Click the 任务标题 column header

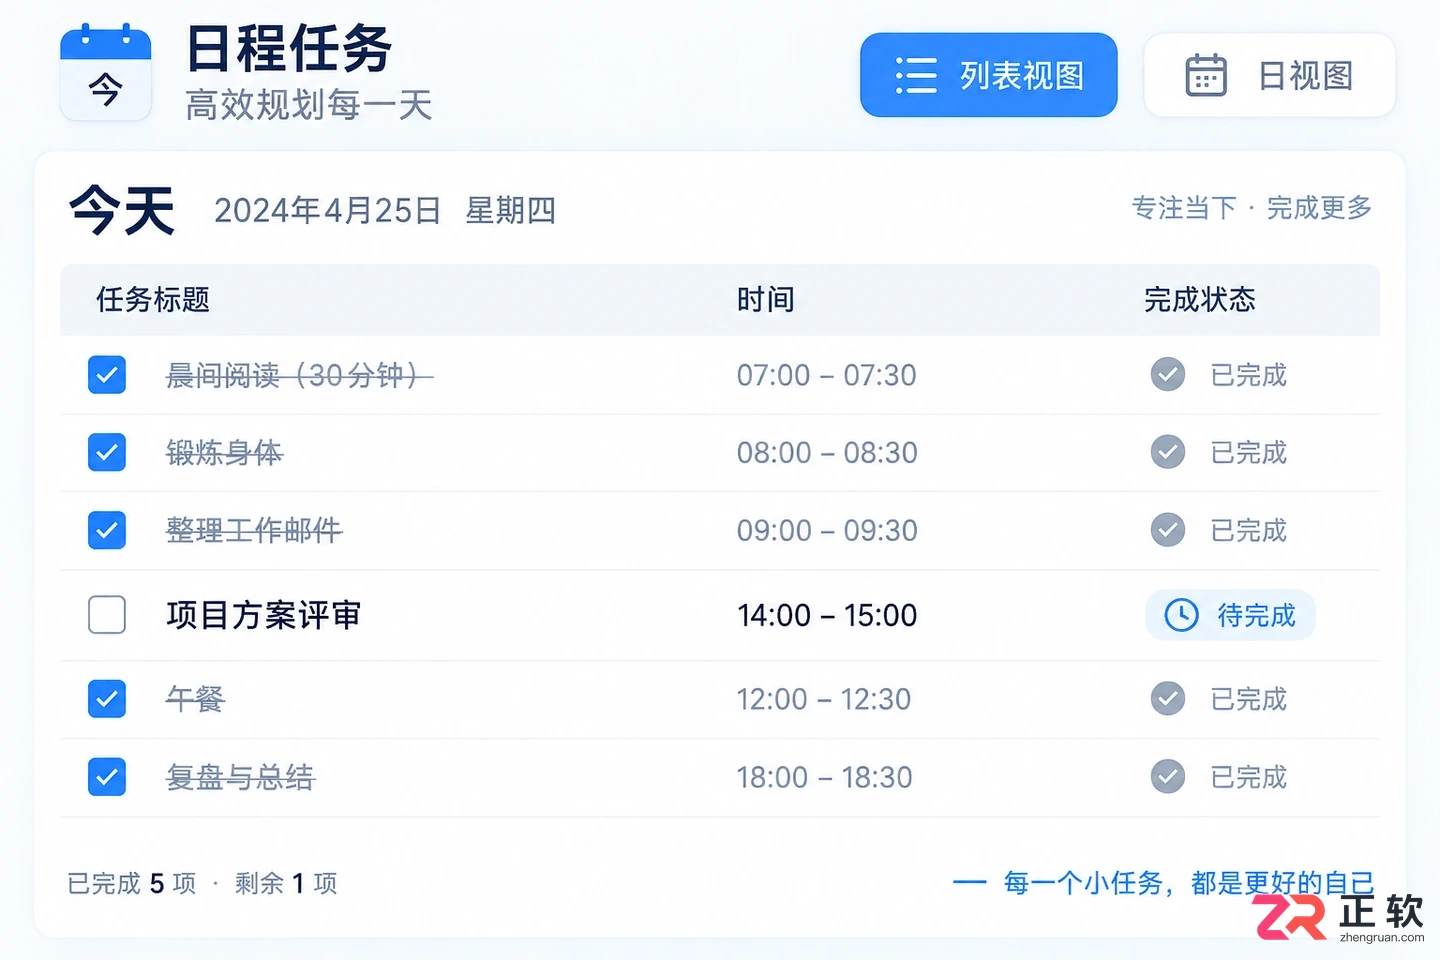[153, 300]
